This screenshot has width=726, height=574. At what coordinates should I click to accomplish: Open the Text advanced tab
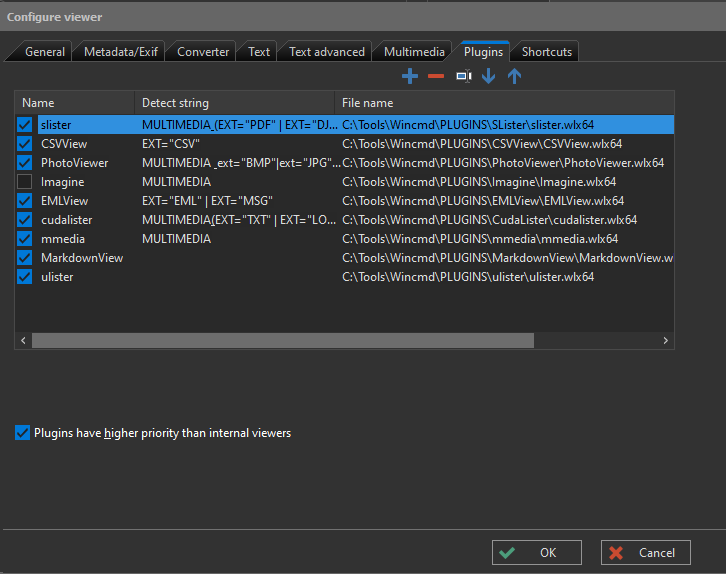click(326, 51)
